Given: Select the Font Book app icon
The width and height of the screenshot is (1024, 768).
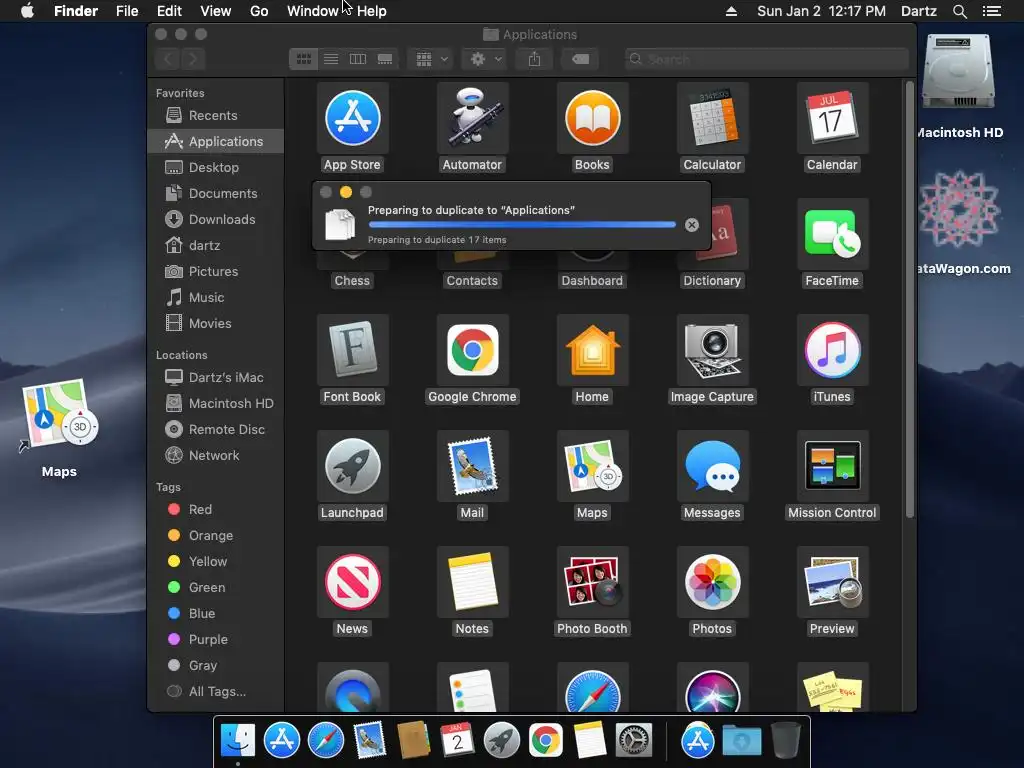Looking at the screenshot, I should [353, 349].
